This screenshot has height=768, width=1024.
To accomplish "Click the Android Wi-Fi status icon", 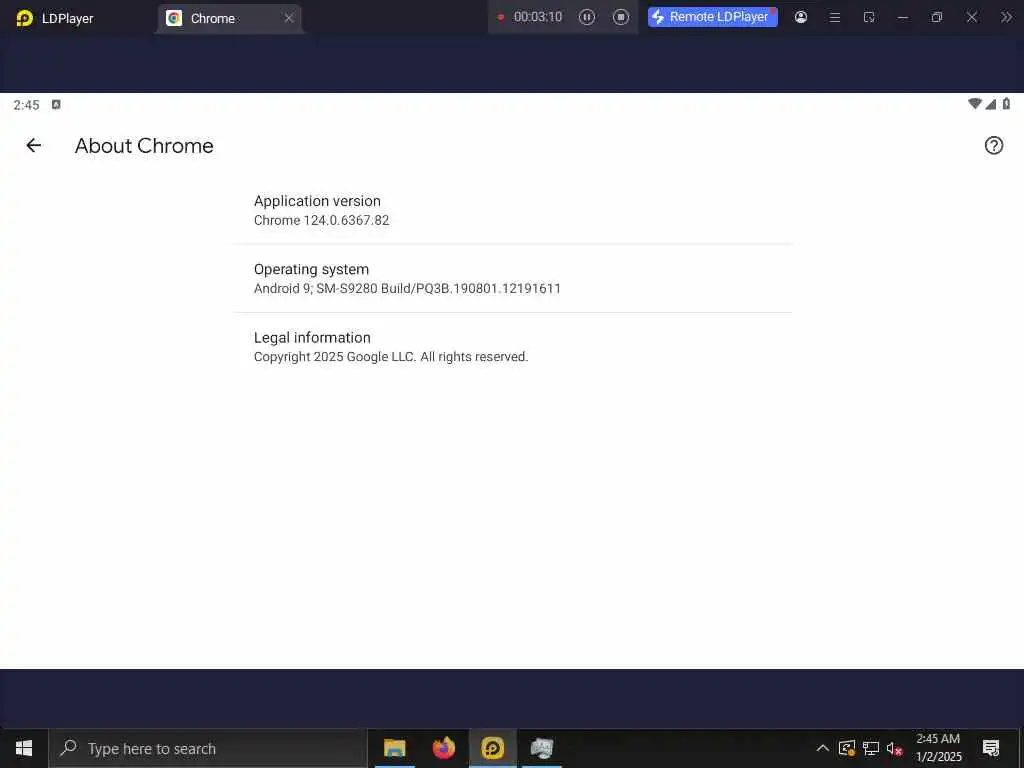I will 974,104.
